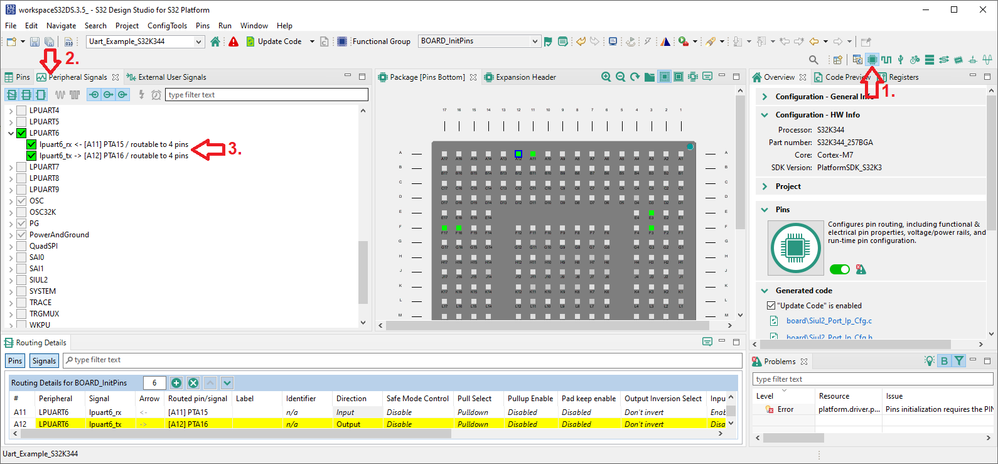Zoom out on the package view

pyautogui.click(x=621, y=77)
